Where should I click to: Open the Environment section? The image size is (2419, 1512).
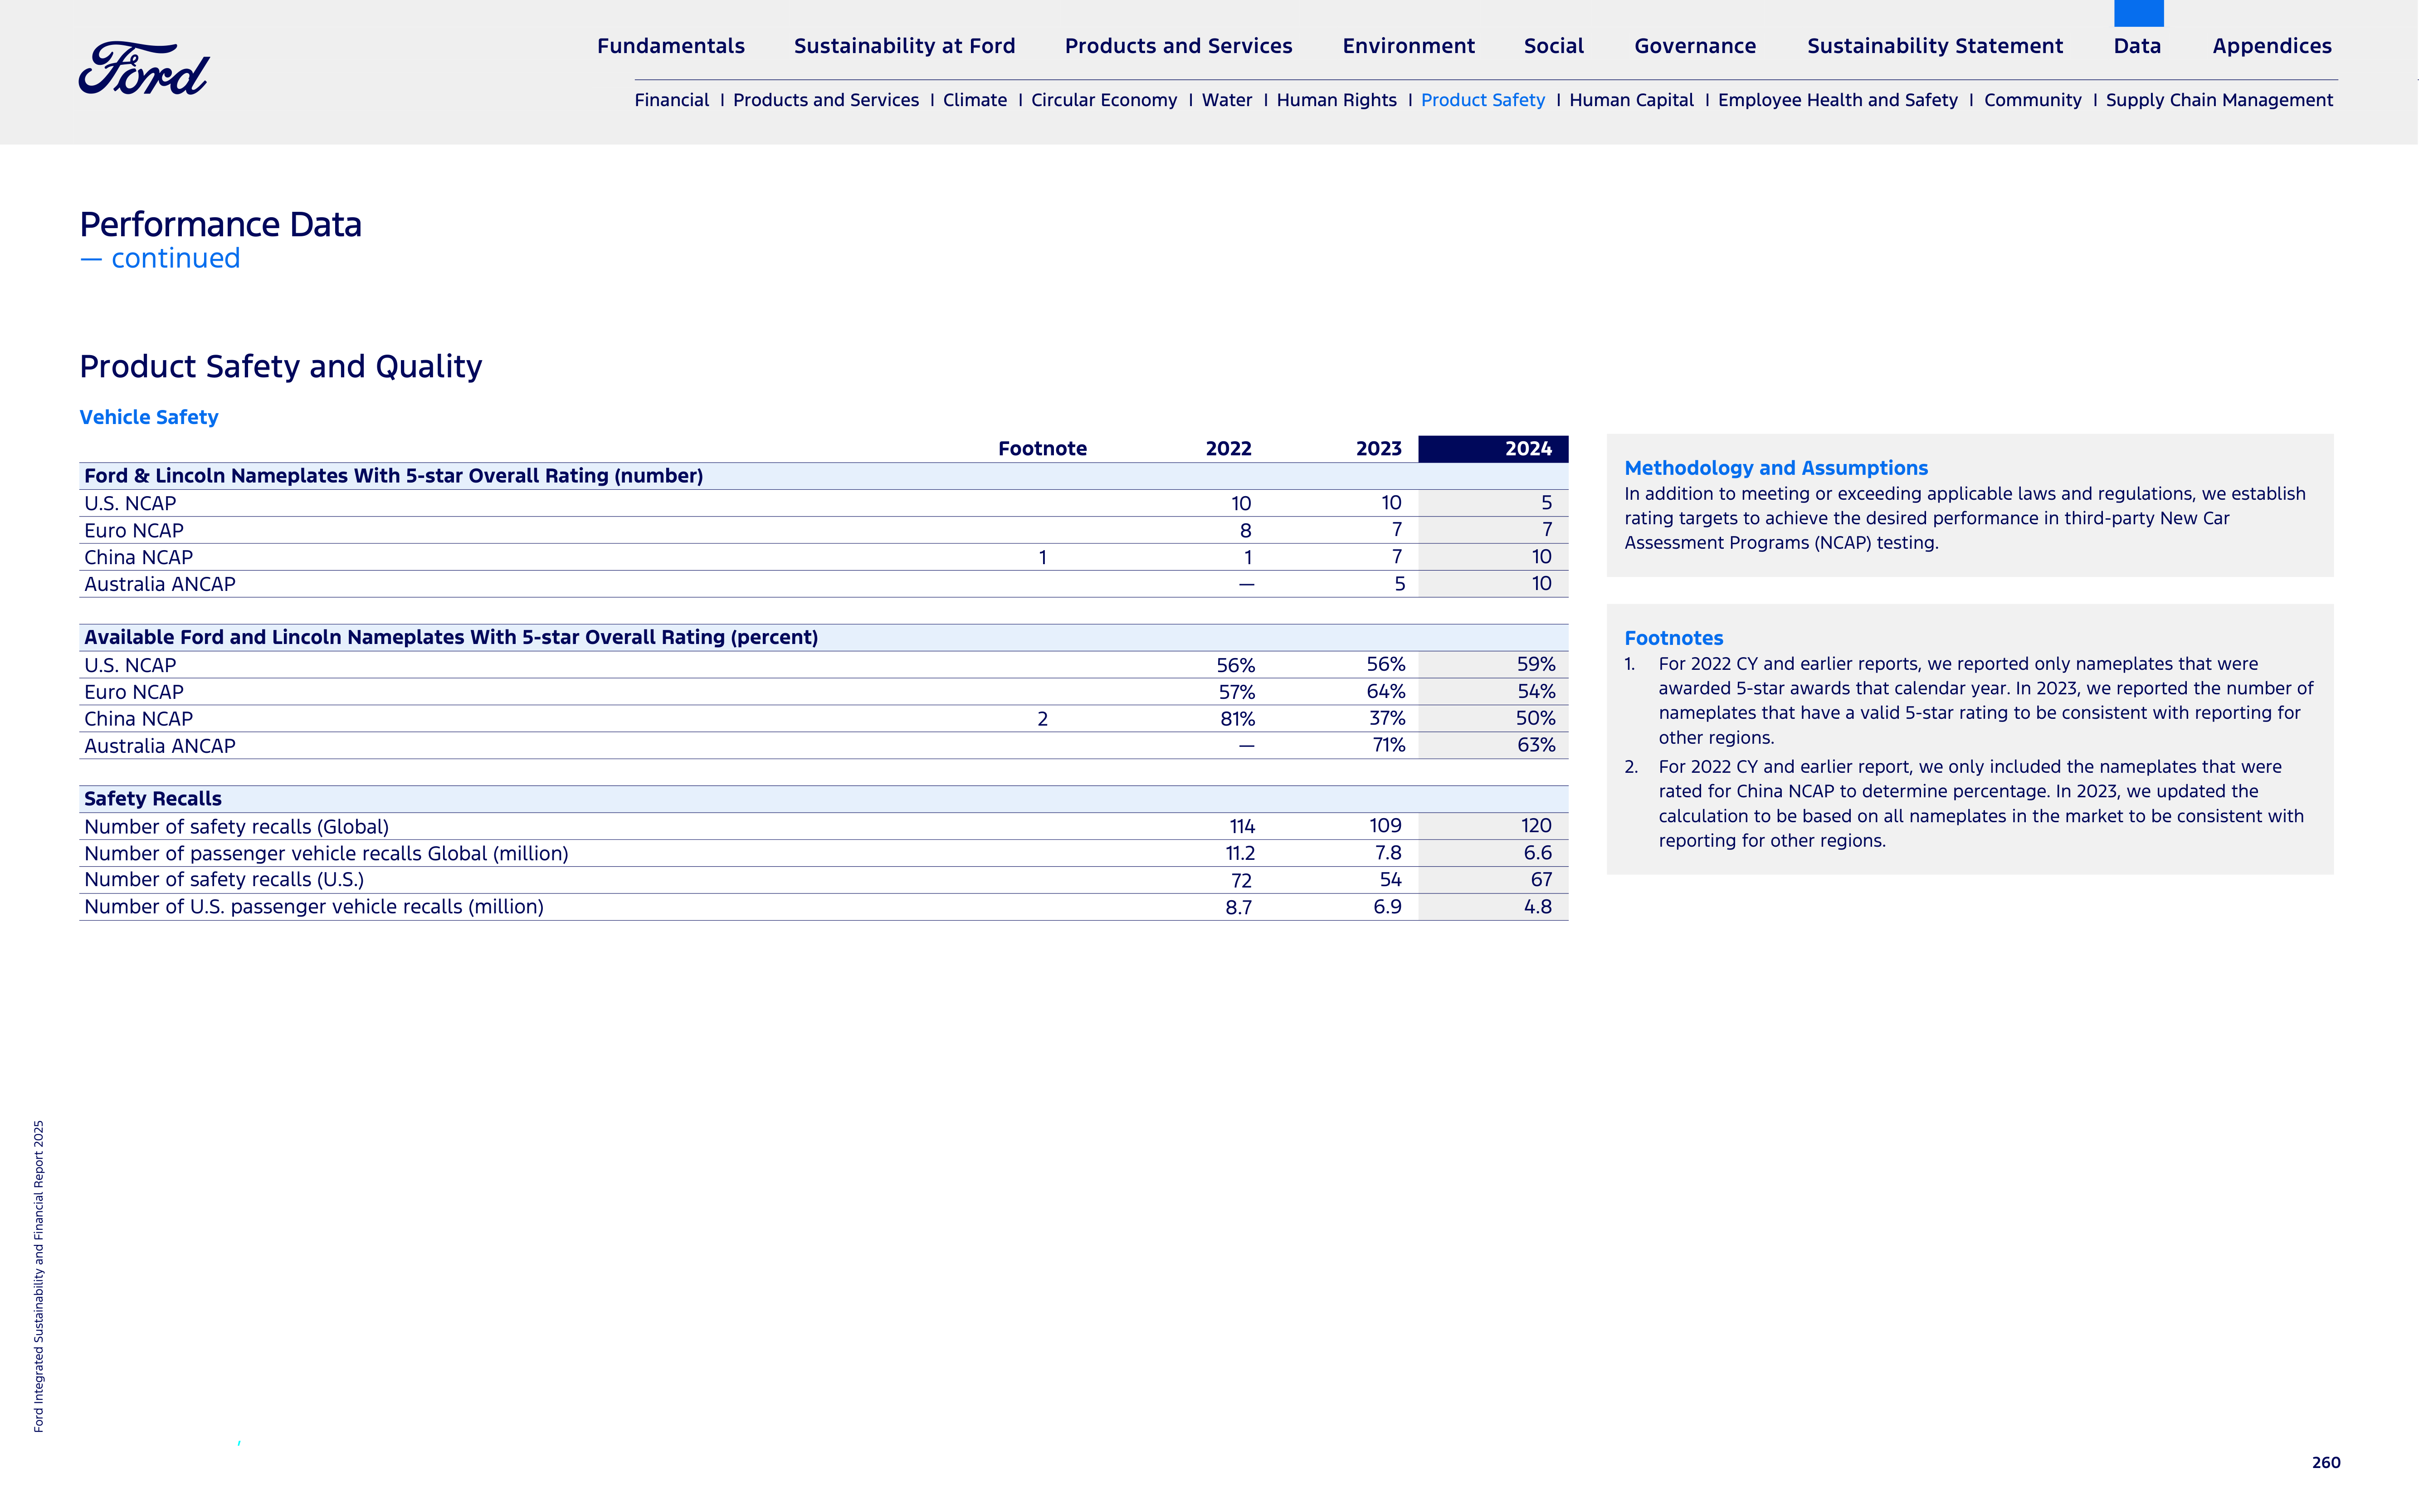(1408, 46)
